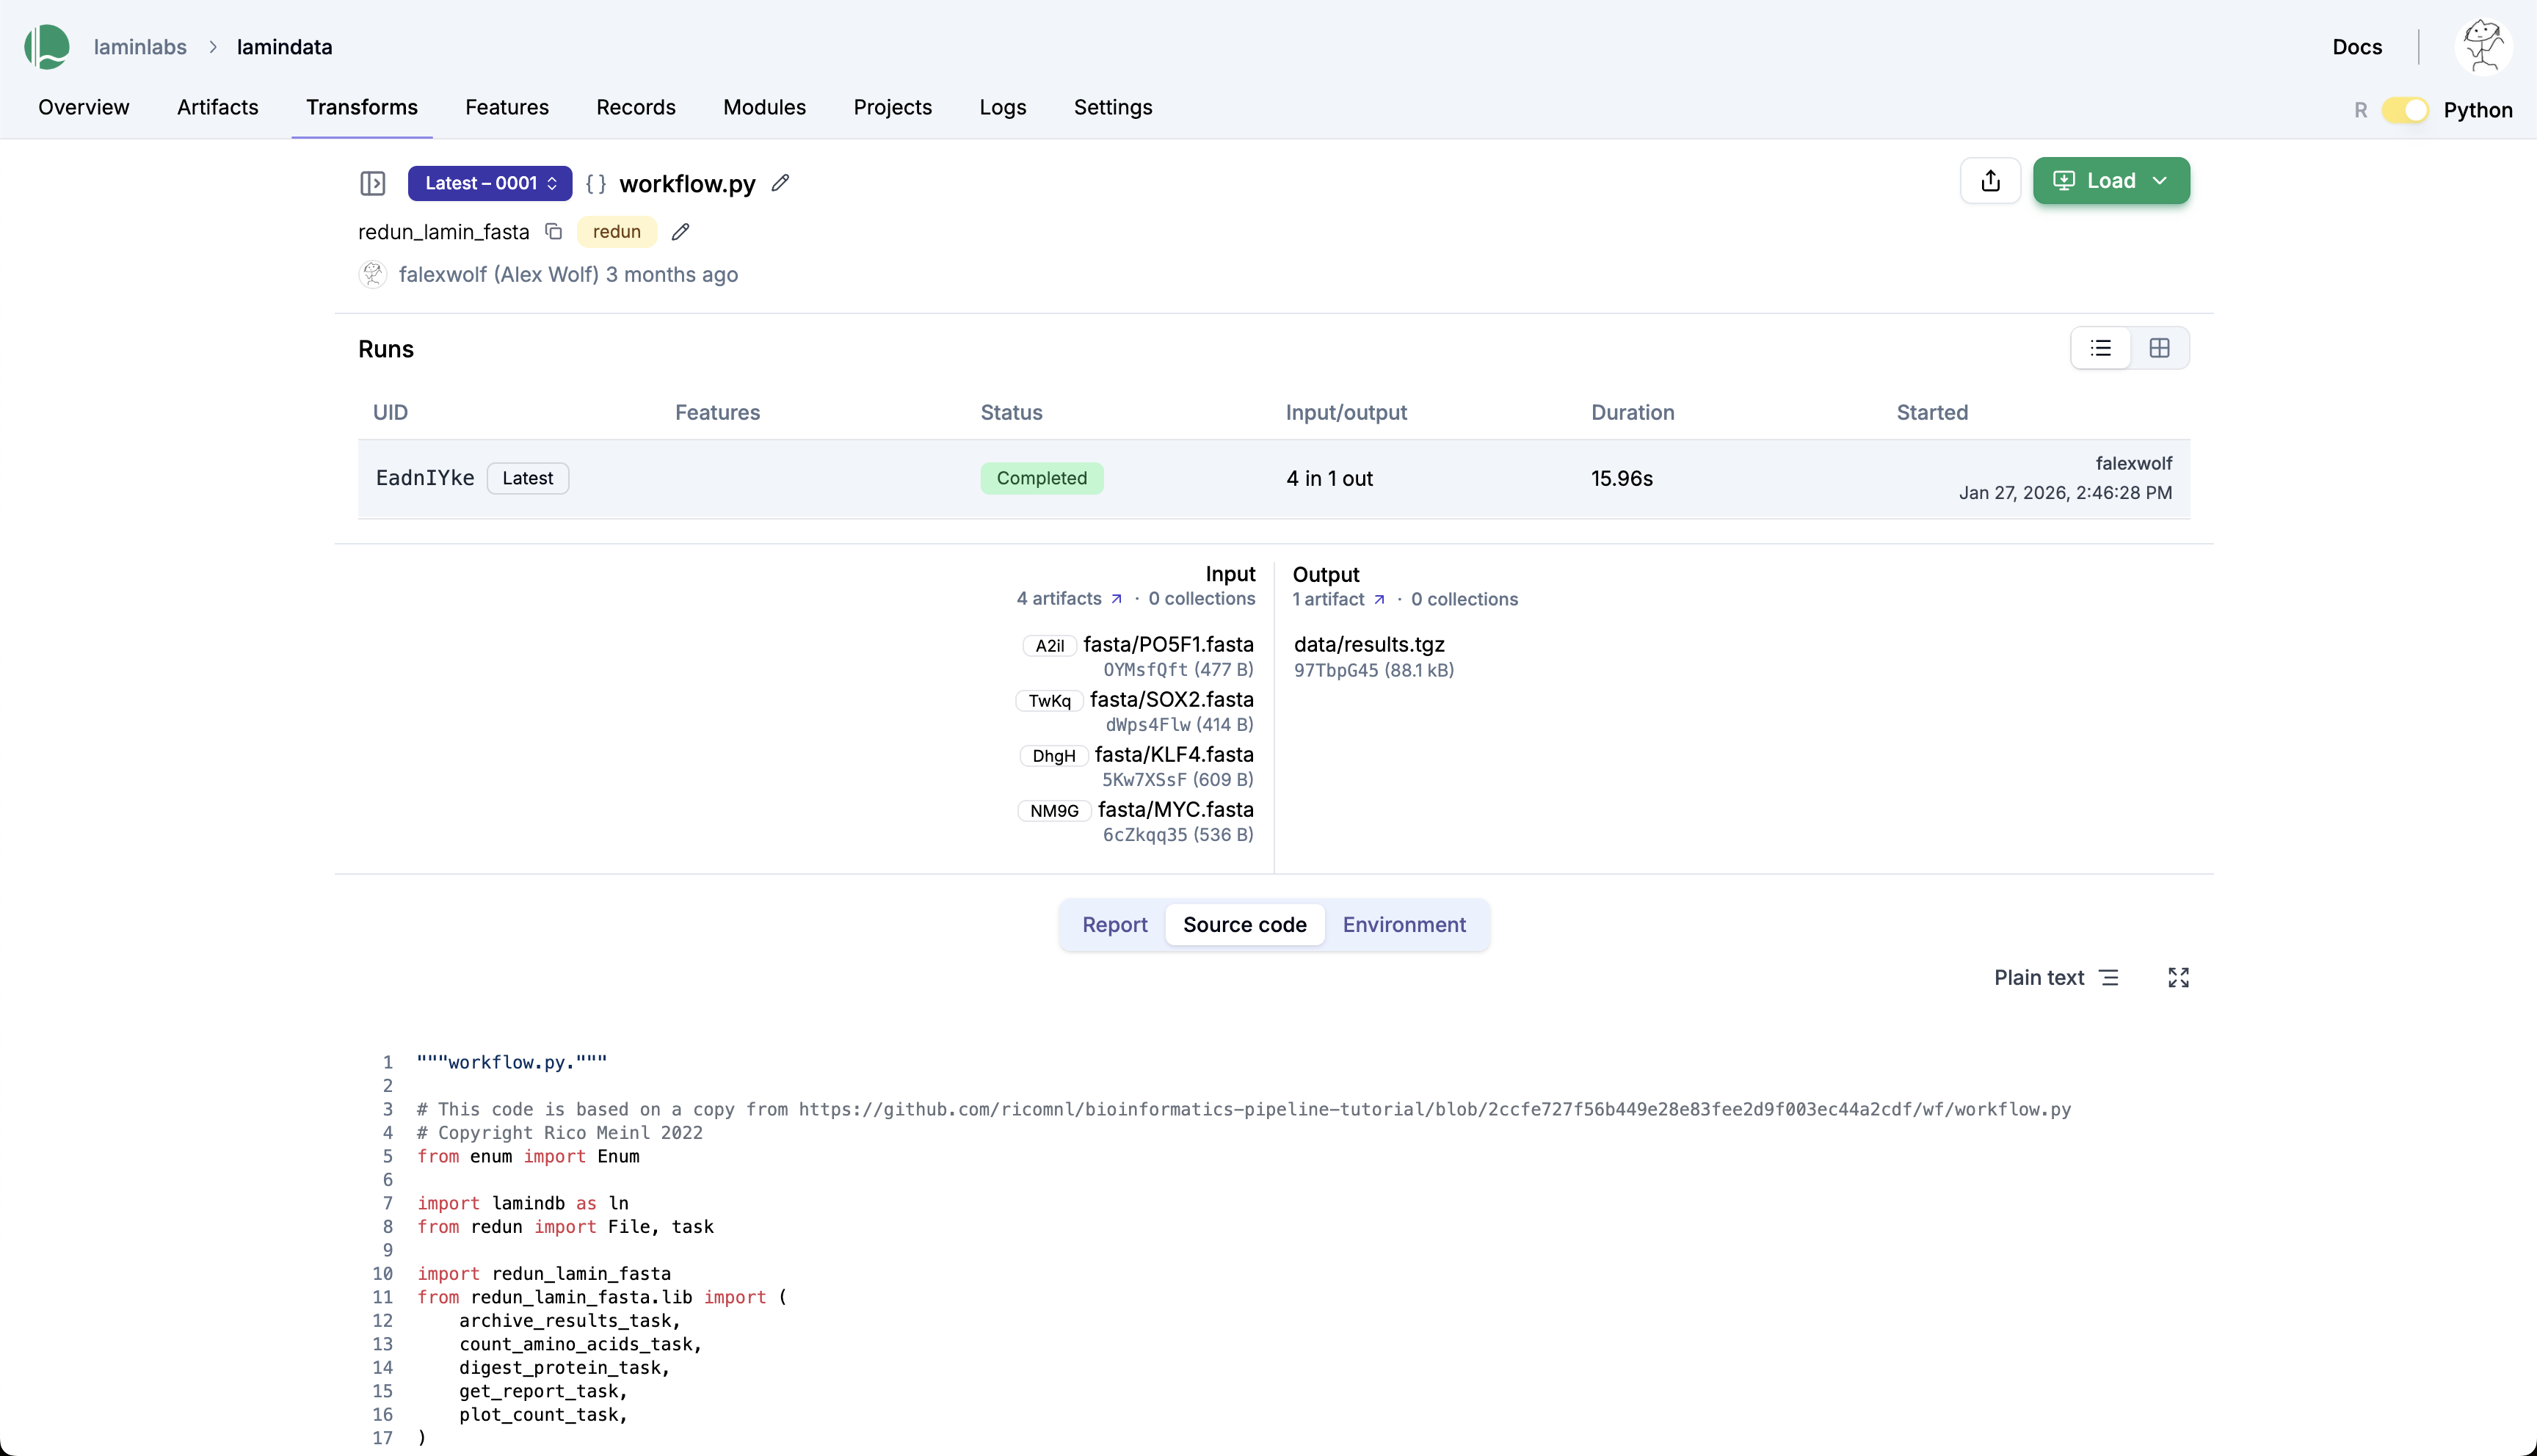Click the redun label tag
The width and height of the screenshot is (2537, 1456).
tap(616, 232)
